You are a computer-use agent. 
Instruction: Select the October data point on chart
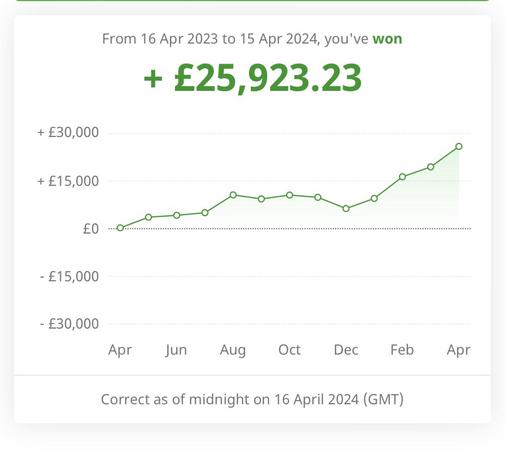(x=290, y=195)
